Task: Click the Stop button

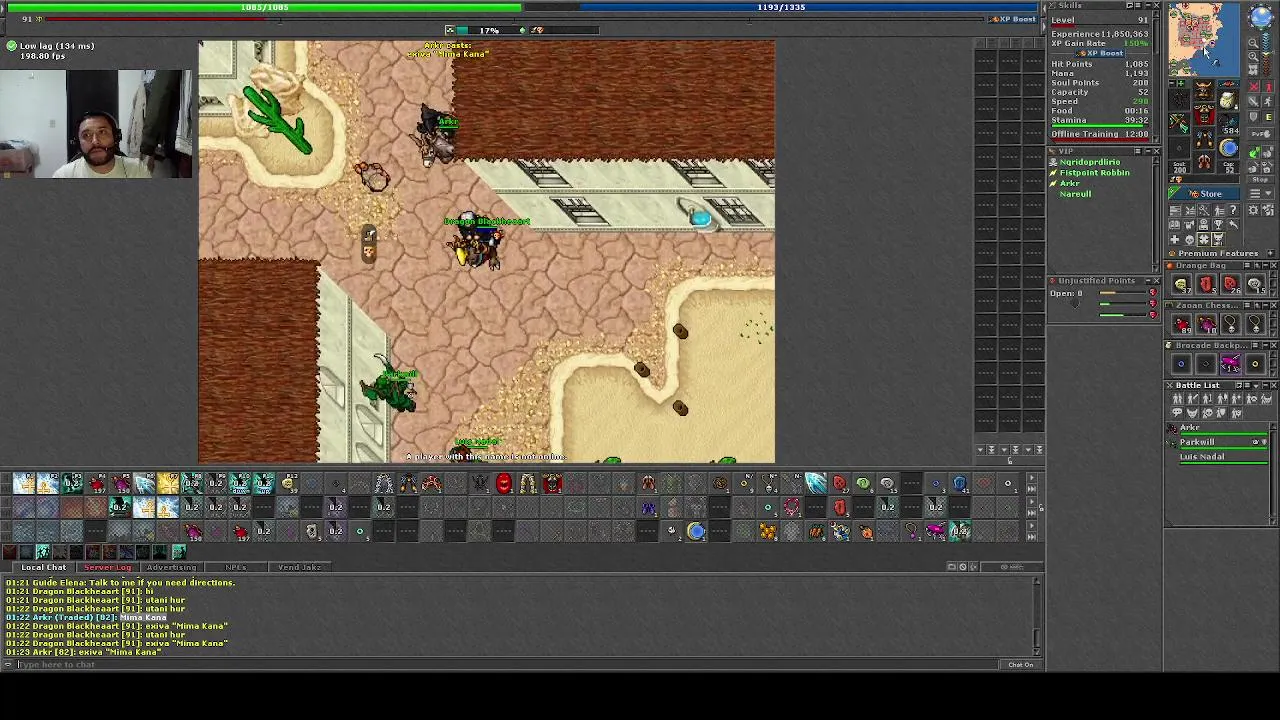Action: tap(1261, 179)
